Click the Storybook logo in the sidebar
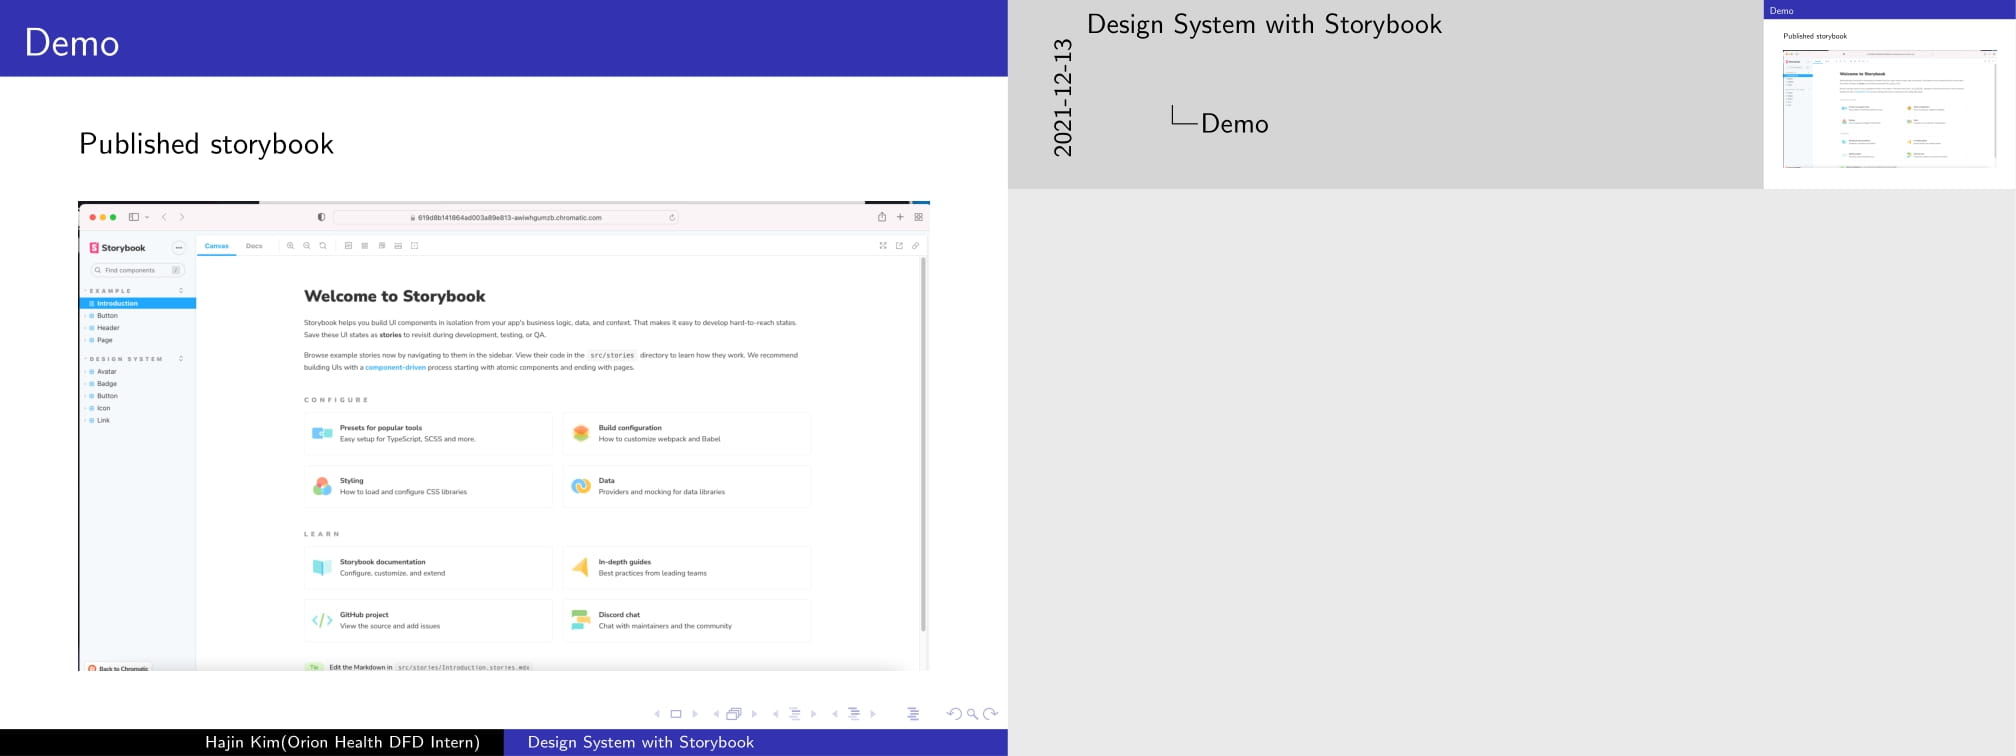The height and width of the screenshot is (756, 2016). [x=118, y=248]
